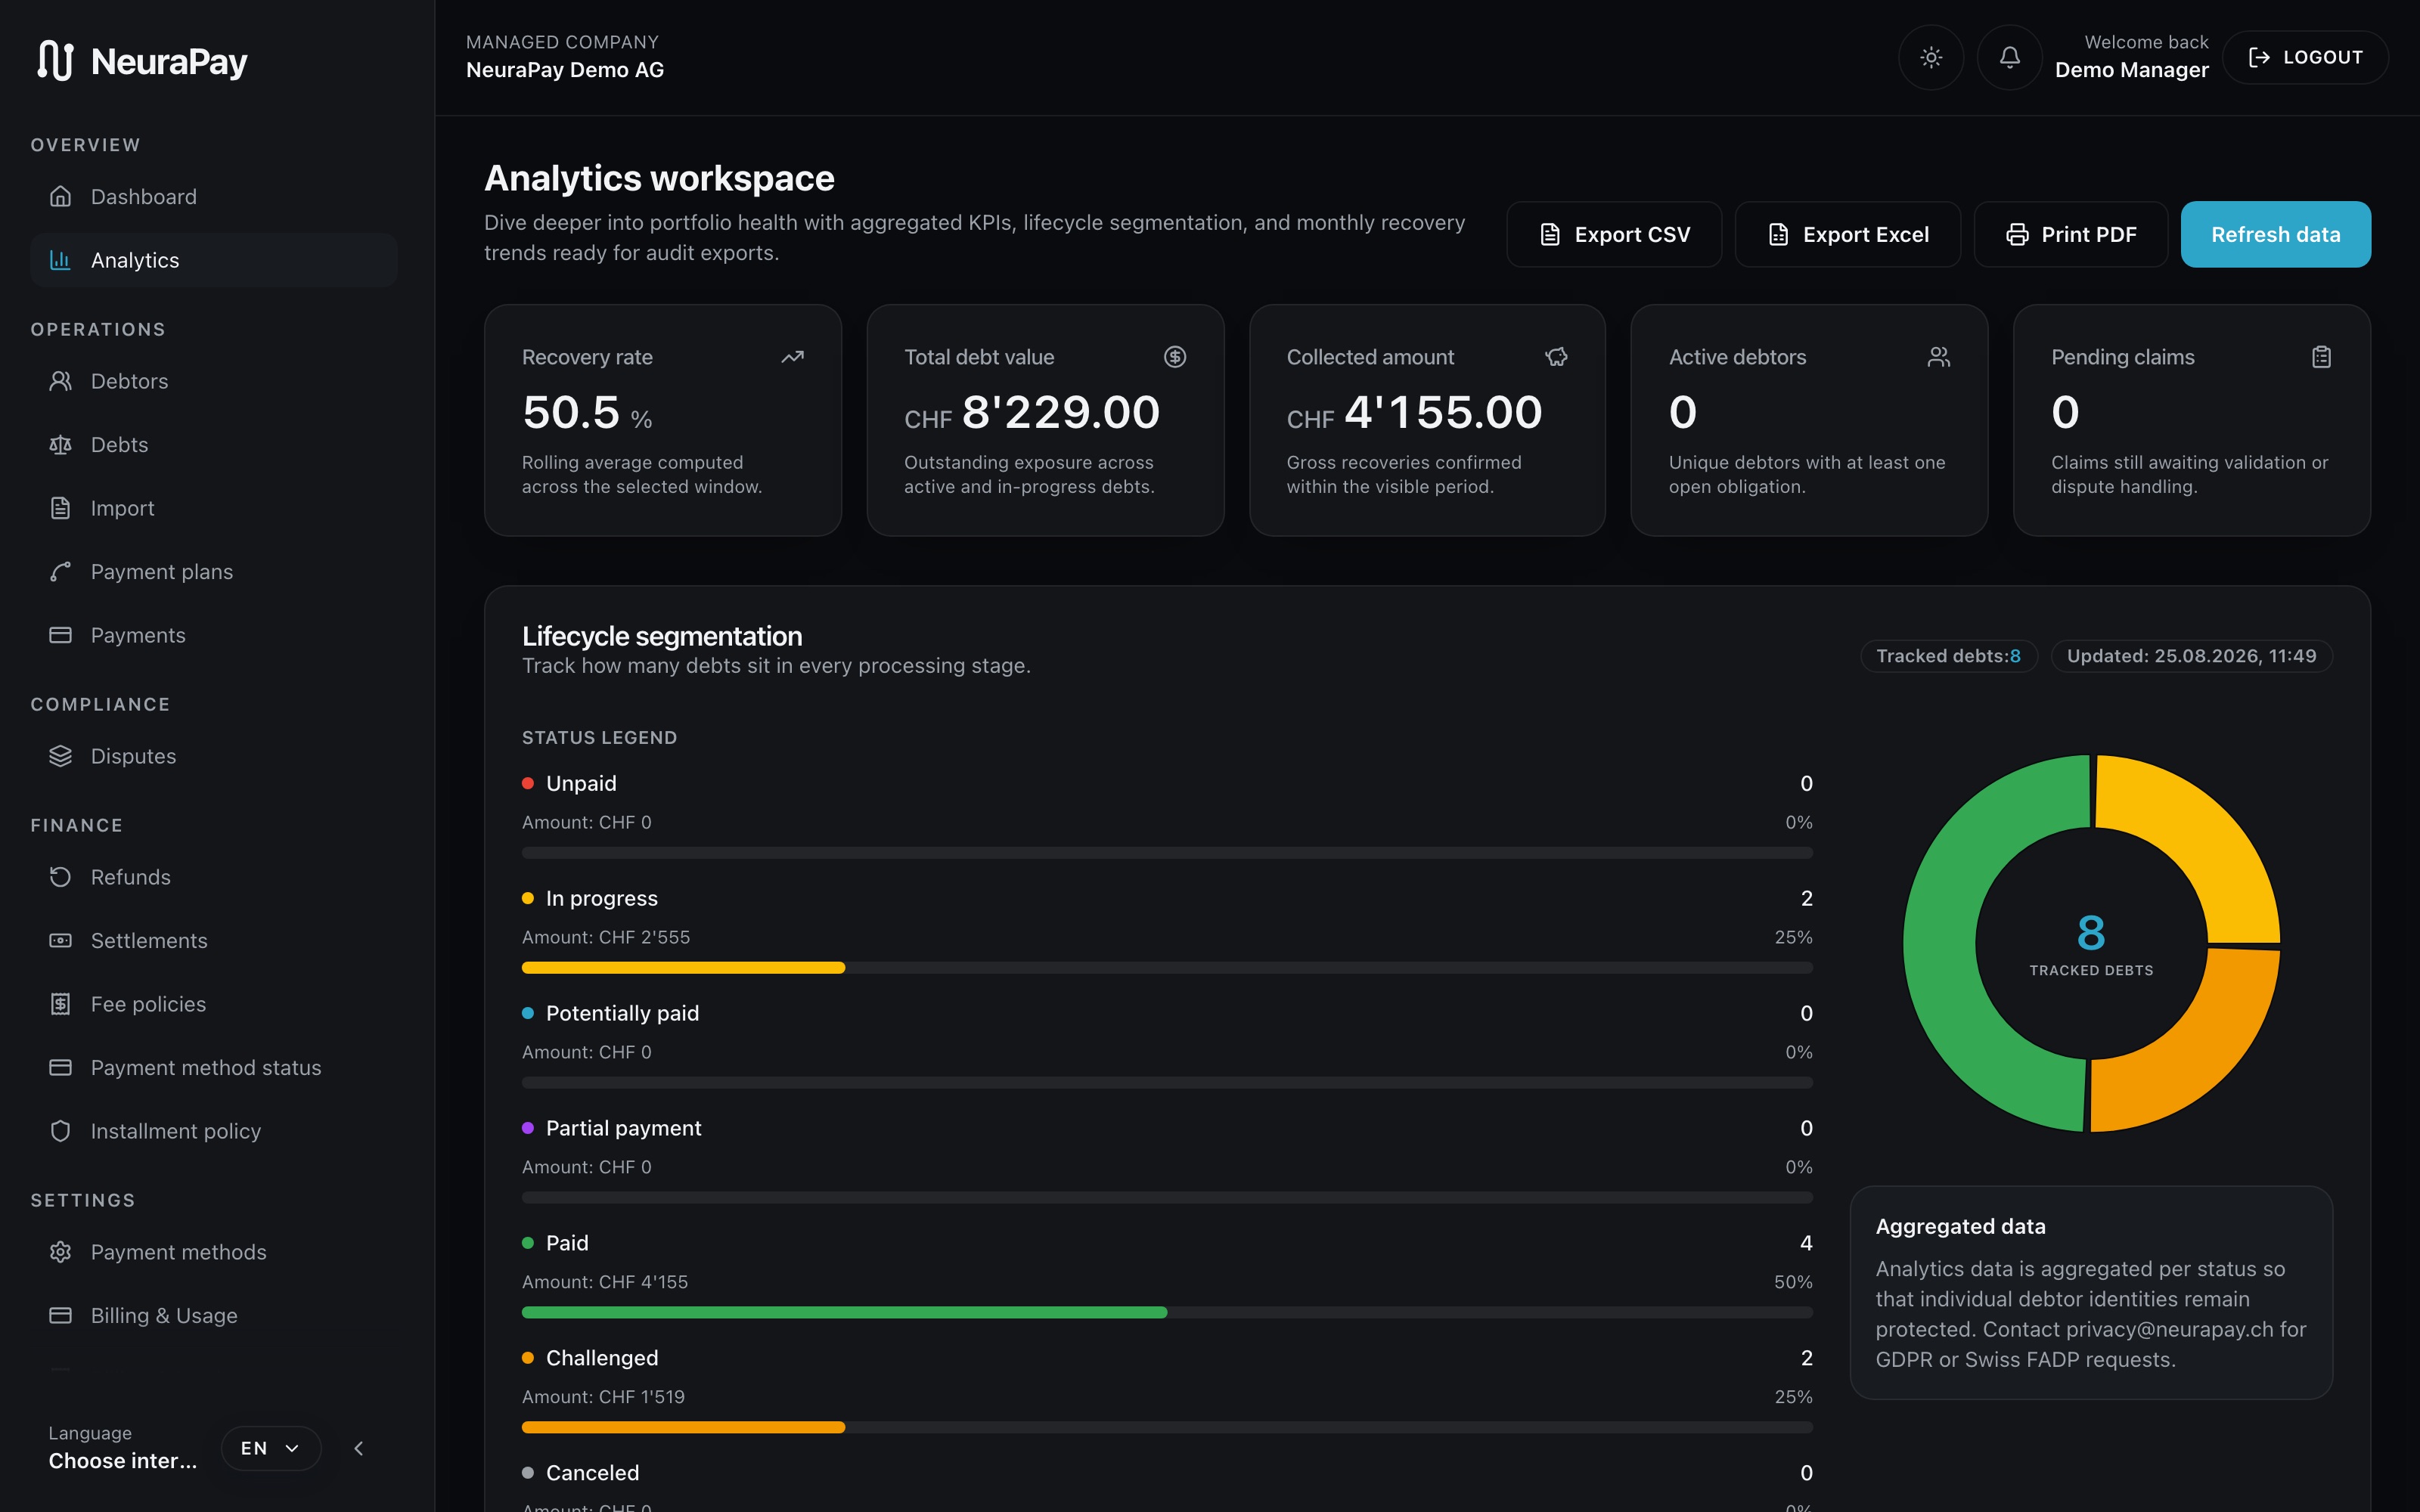Click the Aggregated data card heading
The height and width of the screenshot is (1512, 2420).
(x=1960, y=1227)
